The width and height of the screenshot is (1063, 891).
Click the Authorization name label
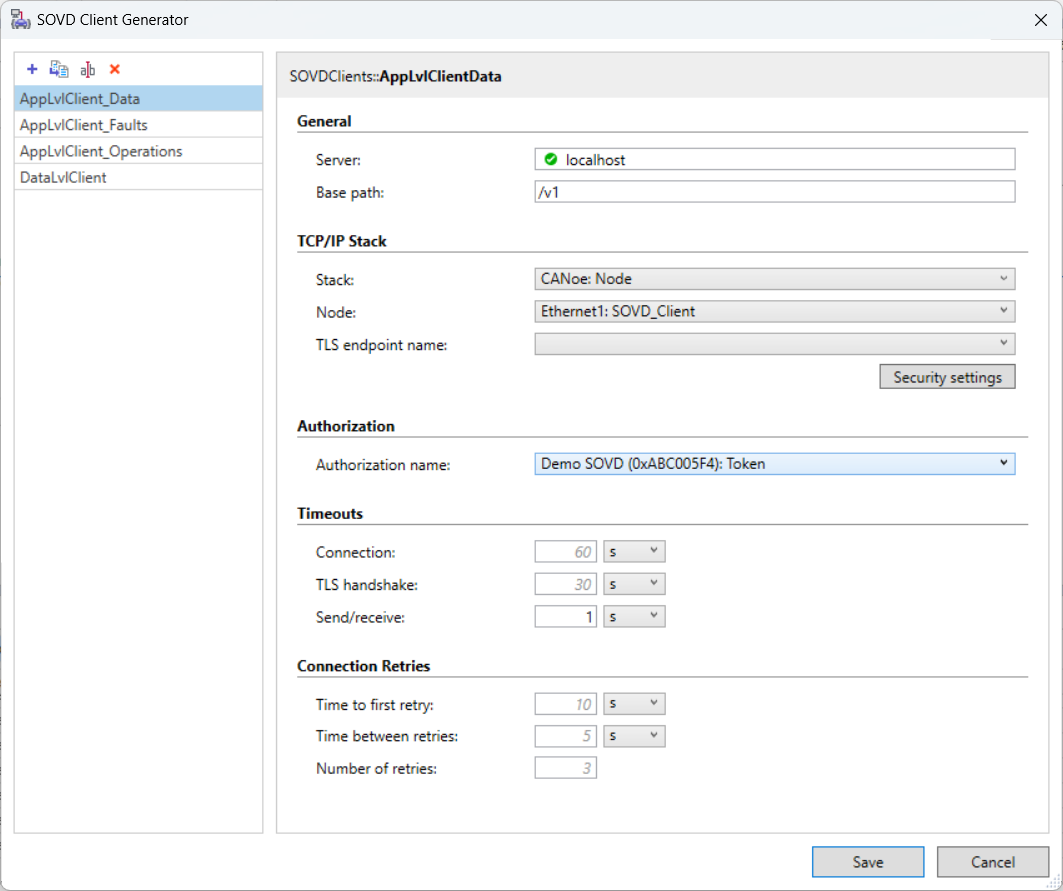(383, 465)
